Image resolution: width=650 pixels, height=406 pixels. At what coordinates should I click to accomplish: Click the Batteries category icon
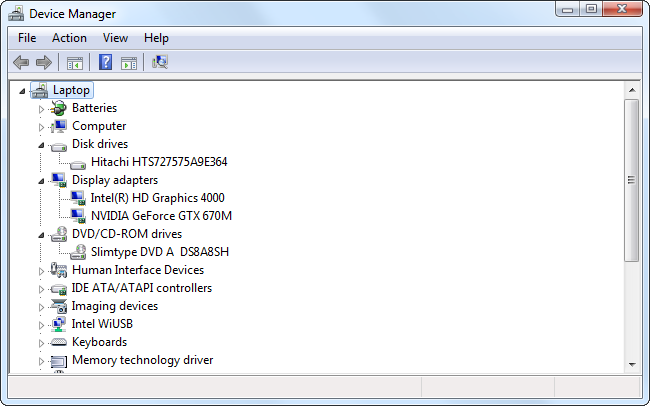[58, 108]
